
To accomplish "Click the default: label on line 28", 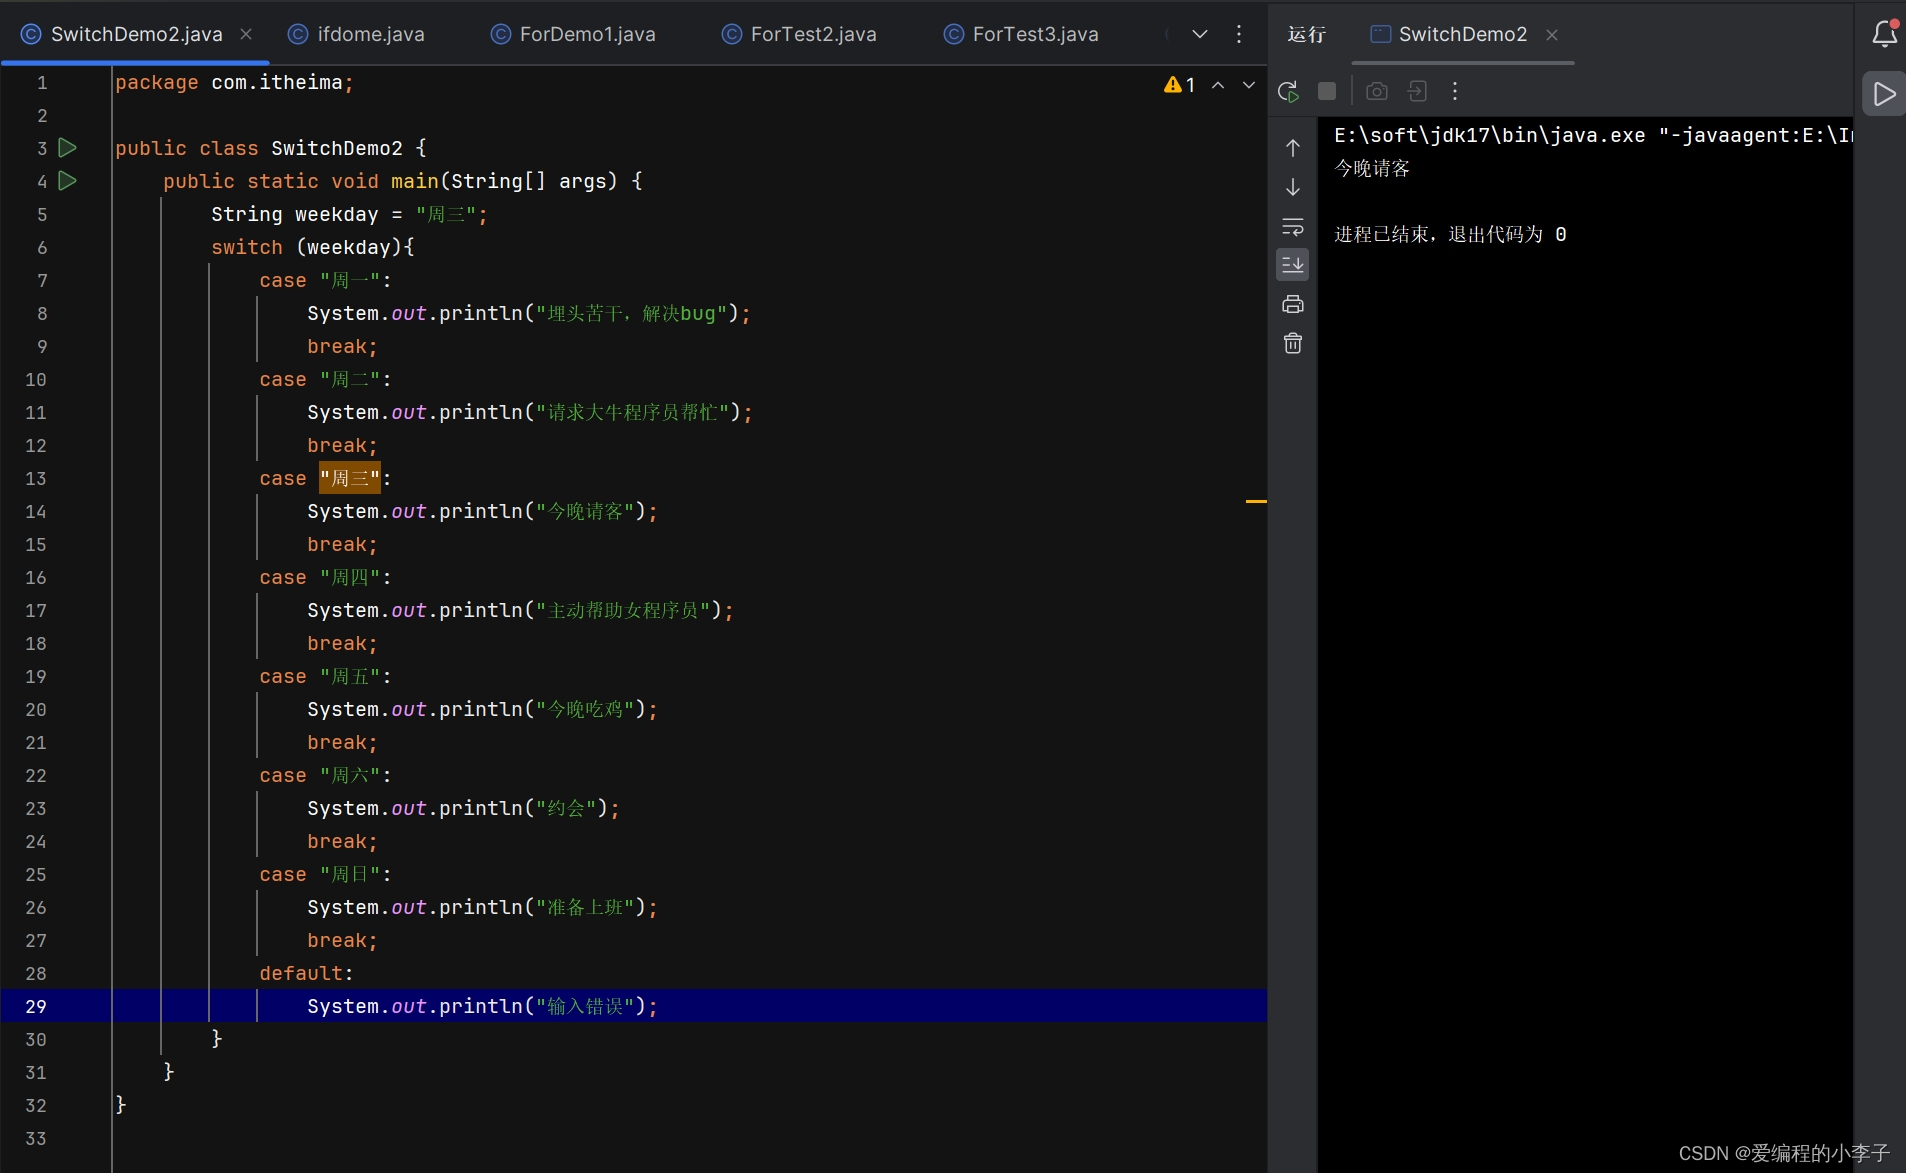I will [x=306, y=973].
